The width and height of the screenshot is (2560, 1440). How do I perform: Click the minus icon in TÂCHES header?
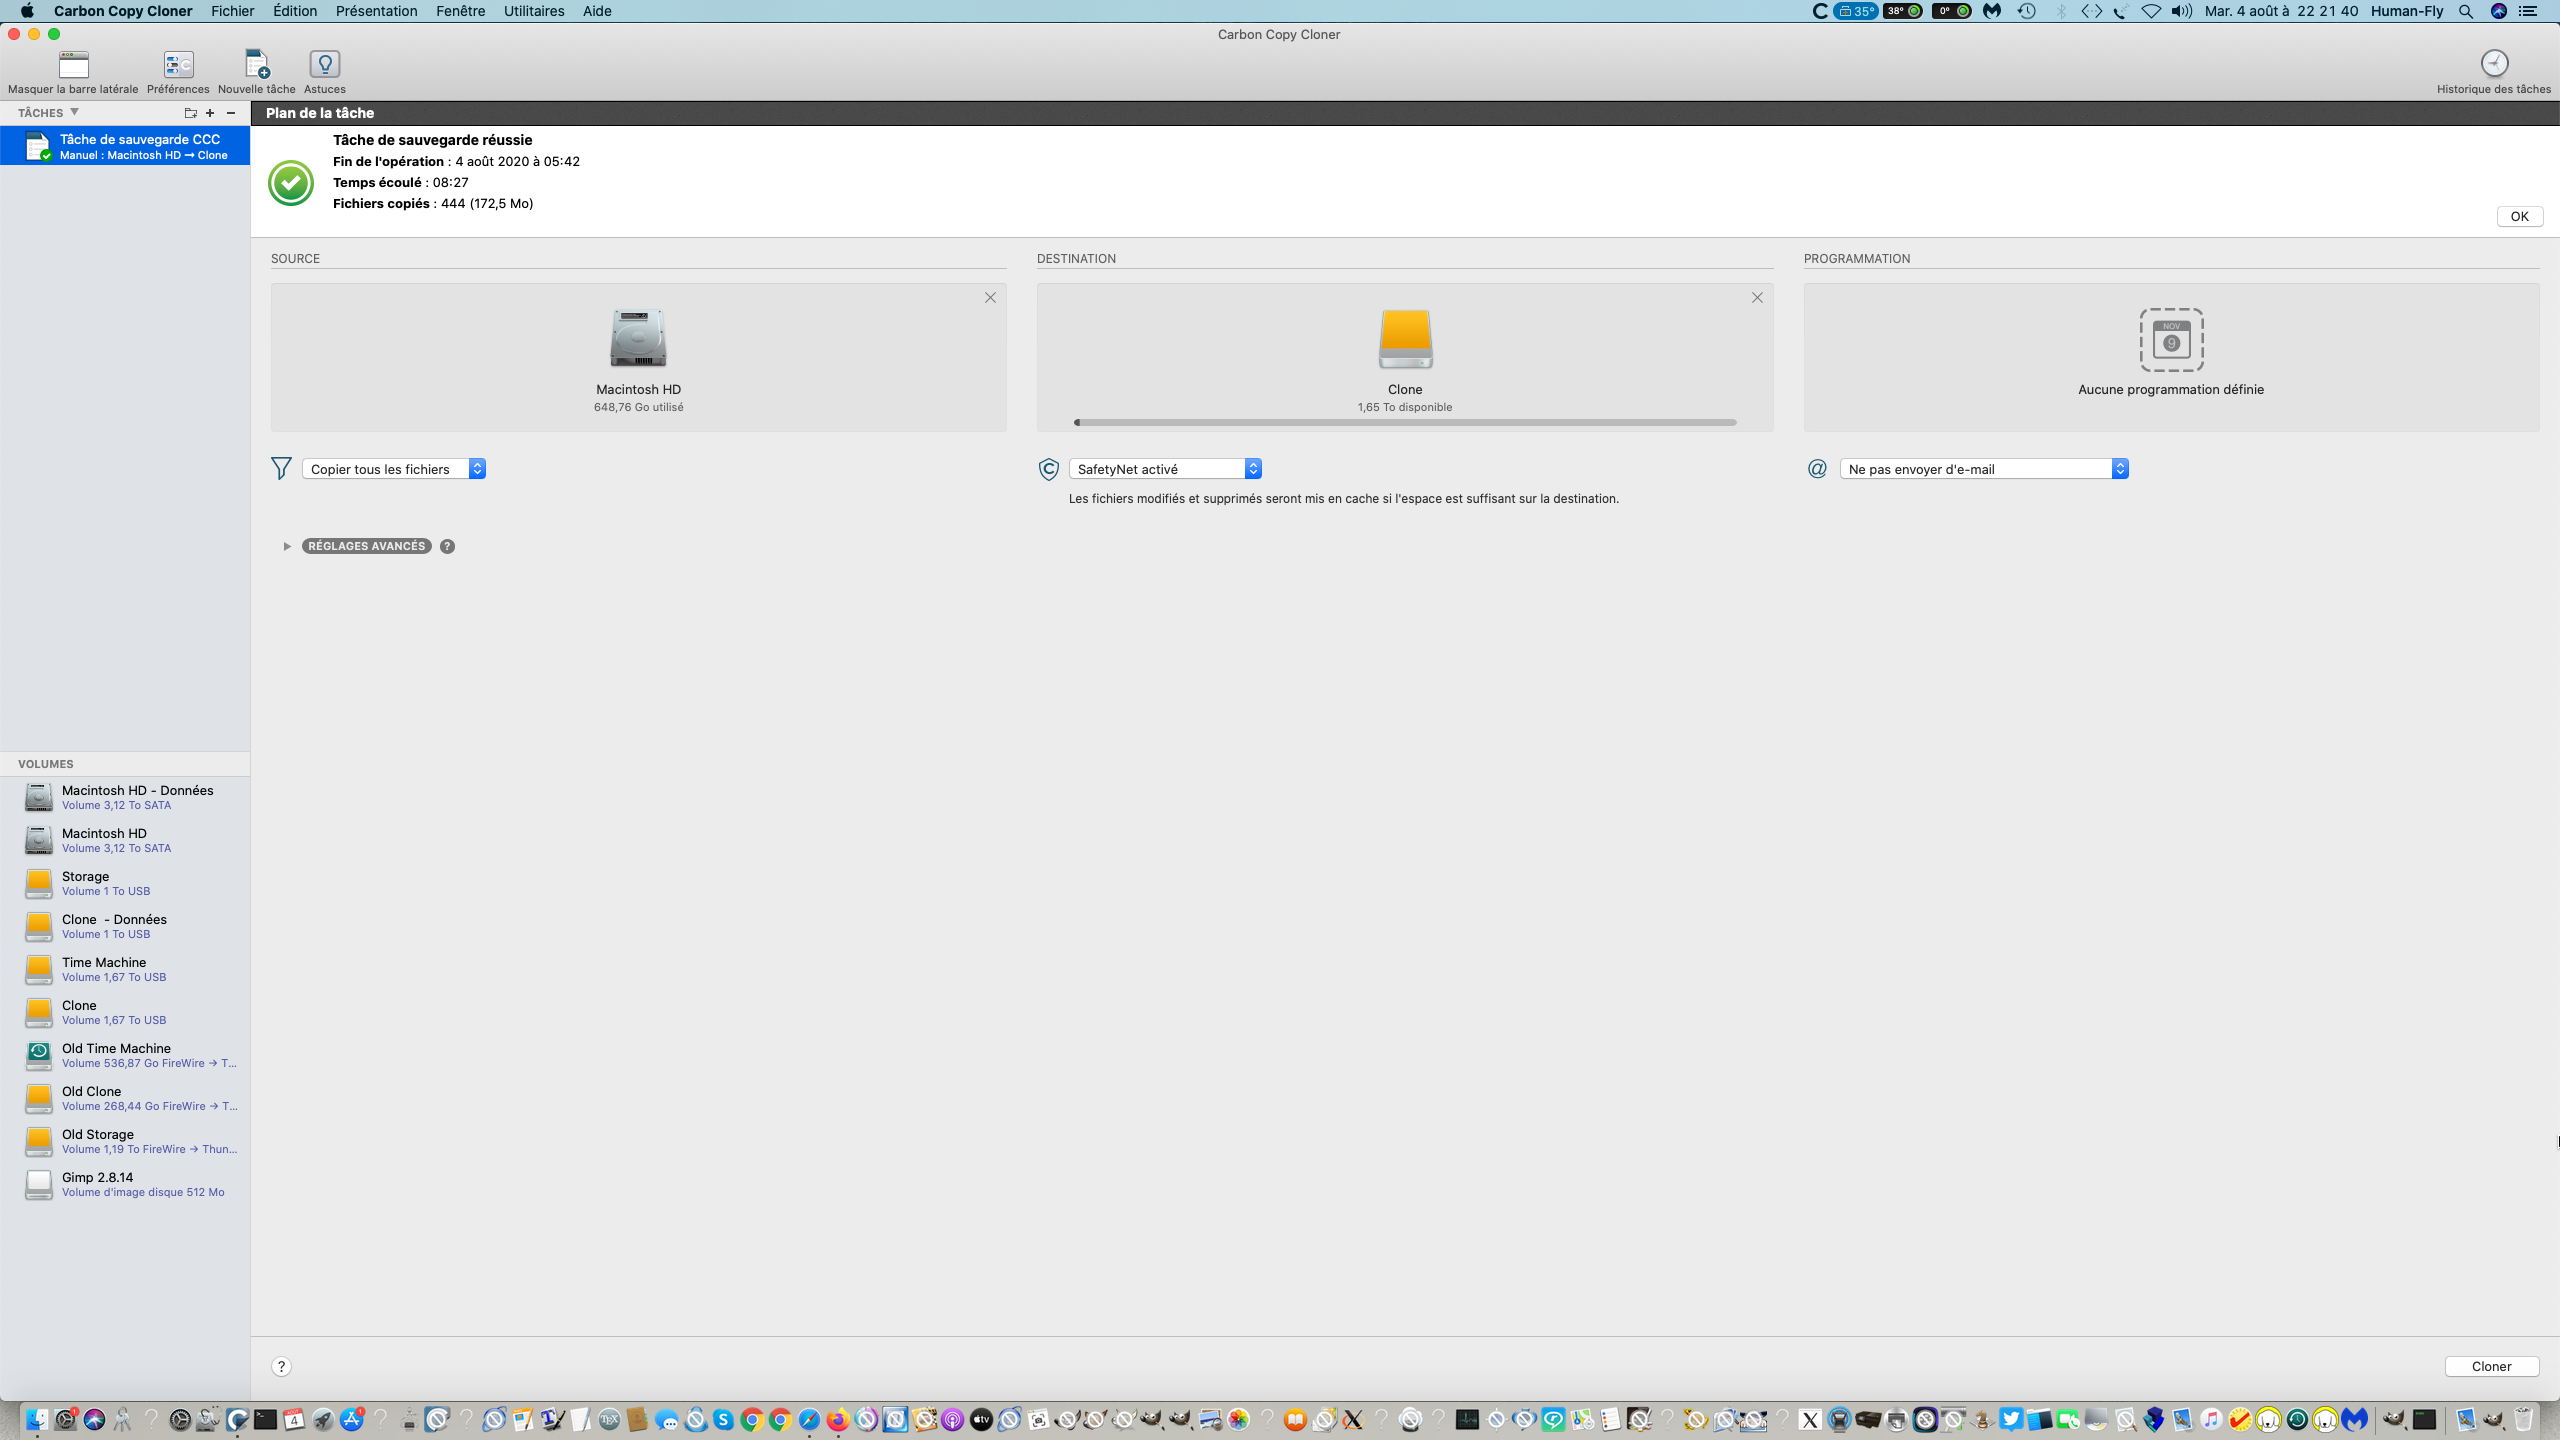coord(231,113)
